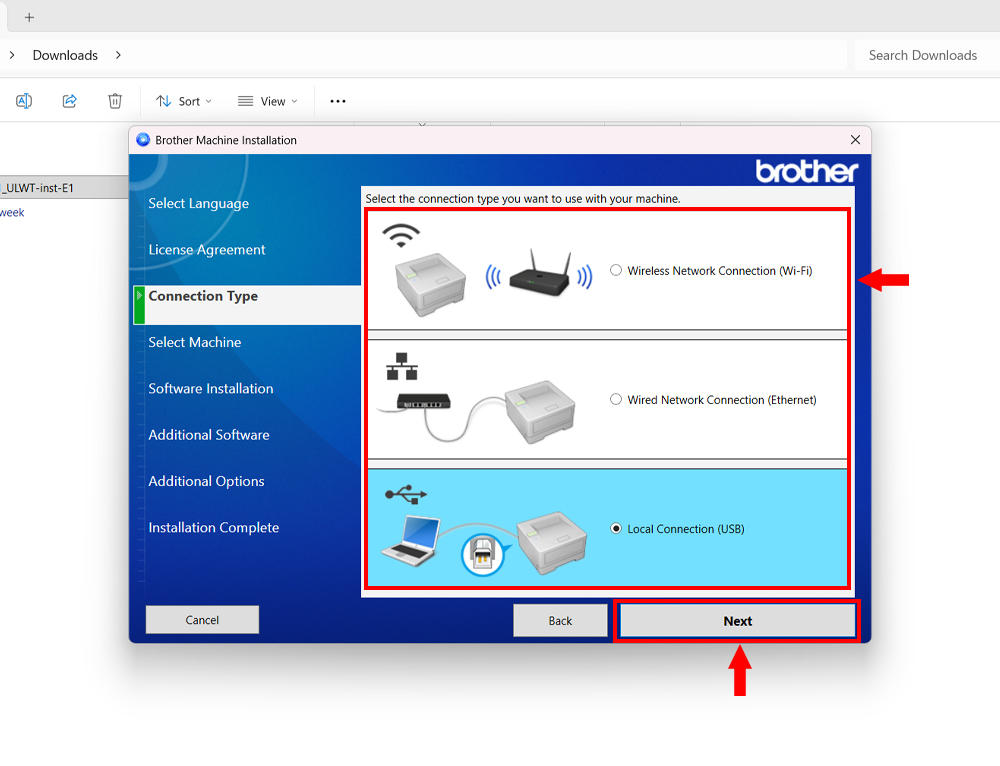
Task: Click the USB symbol icon
Action: 406,494
